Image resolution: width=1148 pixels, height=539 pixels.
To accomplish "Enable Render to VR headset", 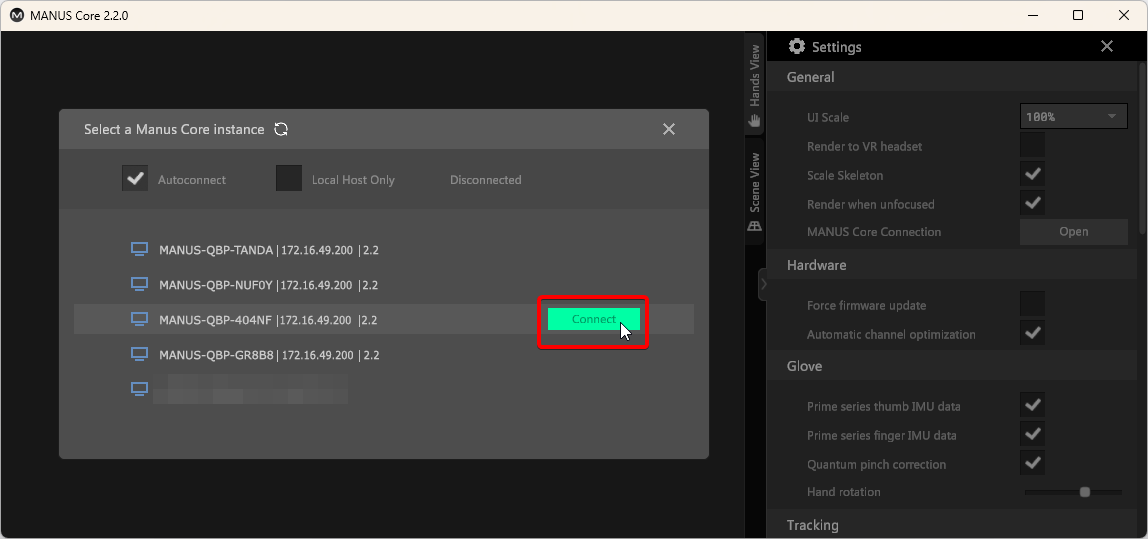I will click(1032, 146).
